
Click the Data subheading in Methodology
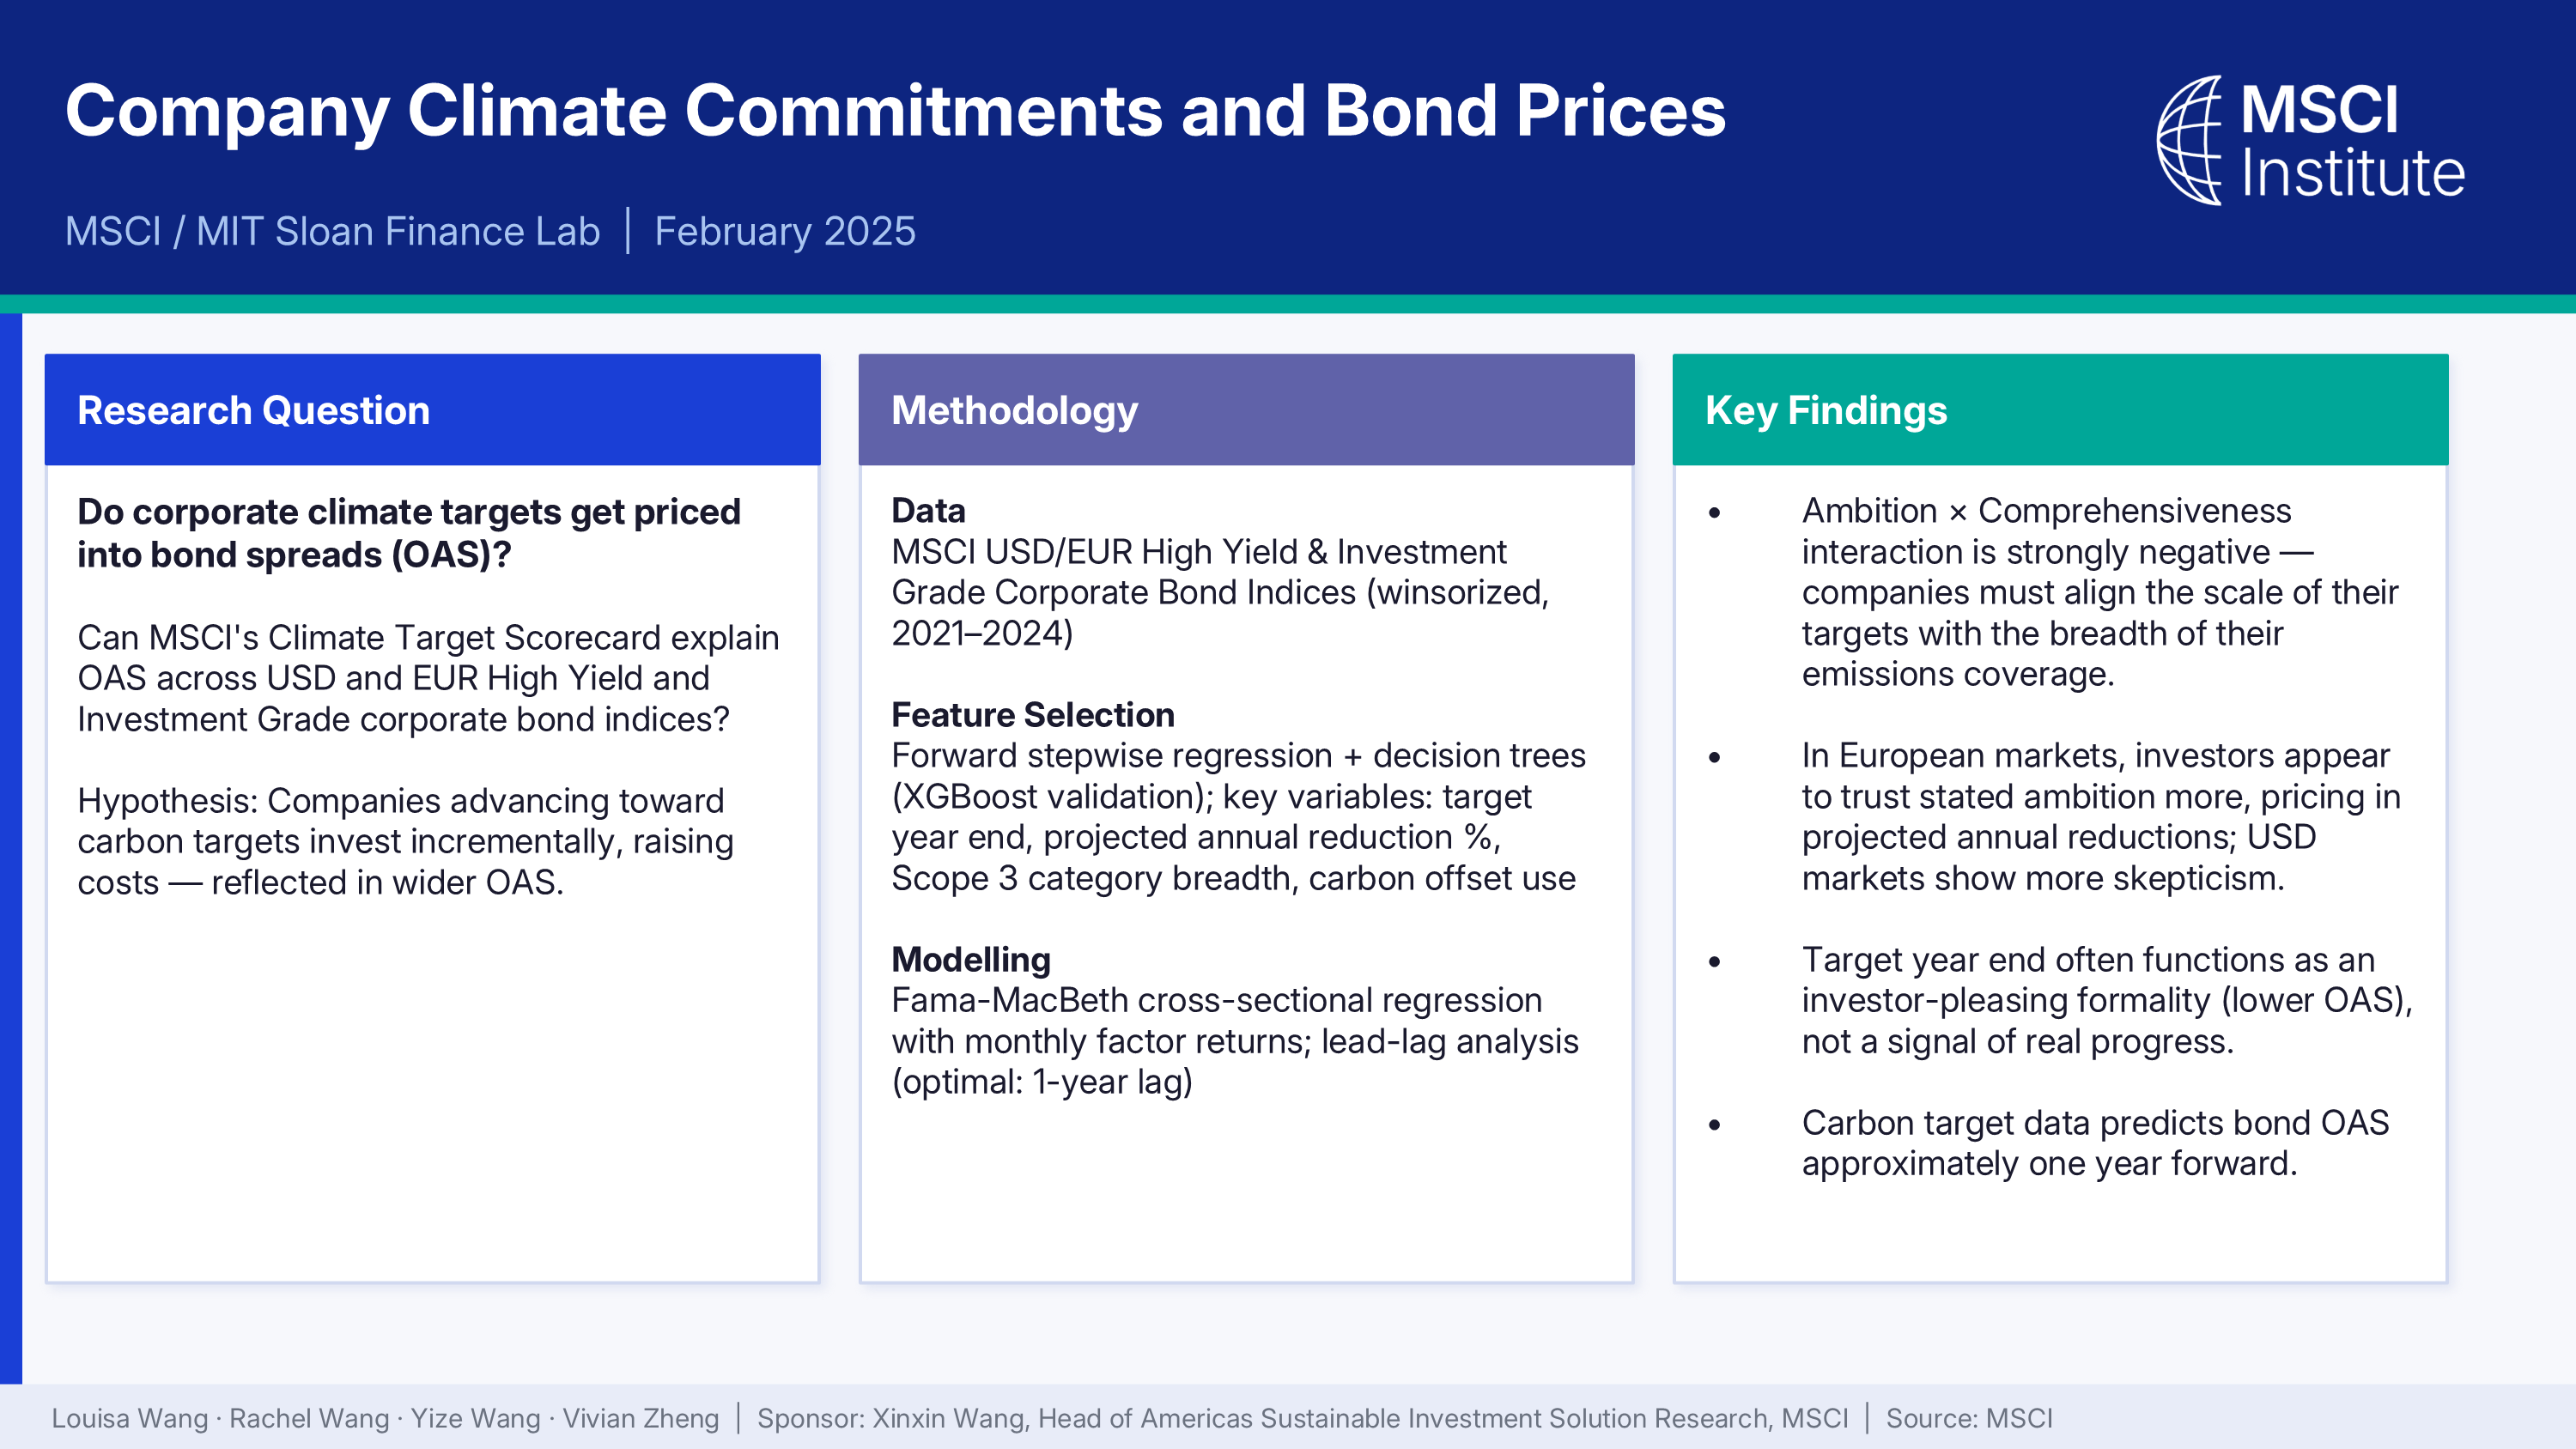coord(928,510)
